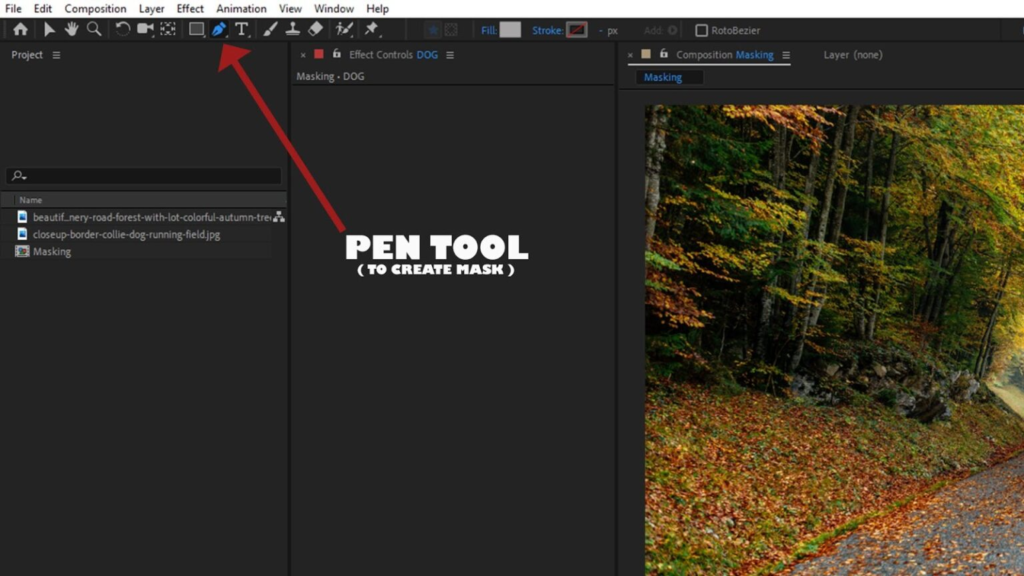Click the Fill color swatch
The height and width of the screenshot is (576, 1024).
[510, 30]
